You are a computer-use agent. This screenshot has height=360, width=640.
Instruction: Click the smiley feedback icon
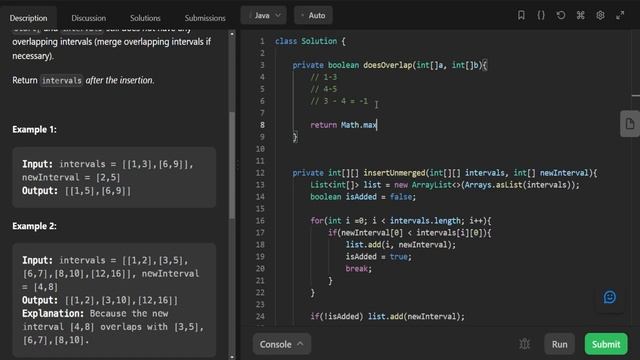coord(610,297)
